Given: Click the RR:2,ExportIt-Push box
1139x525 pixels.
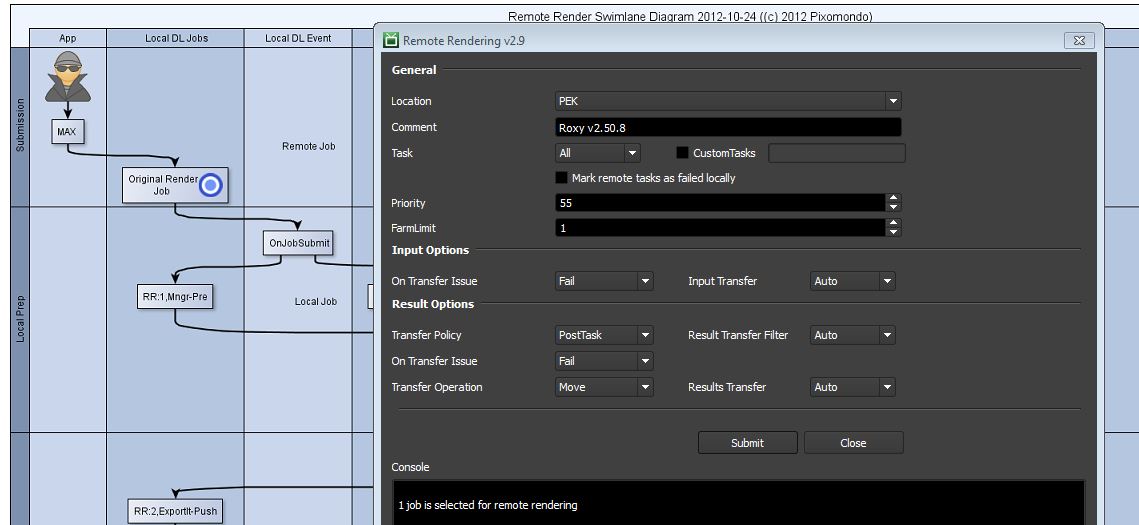Looking at the screenshot, I should point(175,511).
